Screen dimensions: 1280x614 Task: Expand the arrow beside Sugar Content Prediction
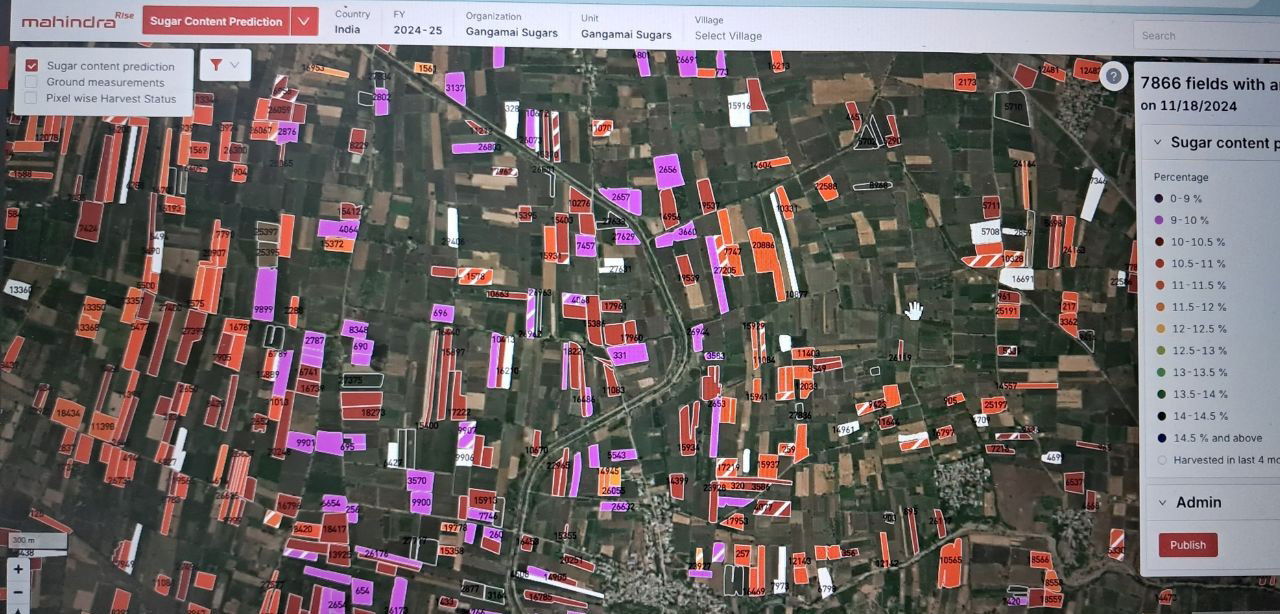[305, 21]
